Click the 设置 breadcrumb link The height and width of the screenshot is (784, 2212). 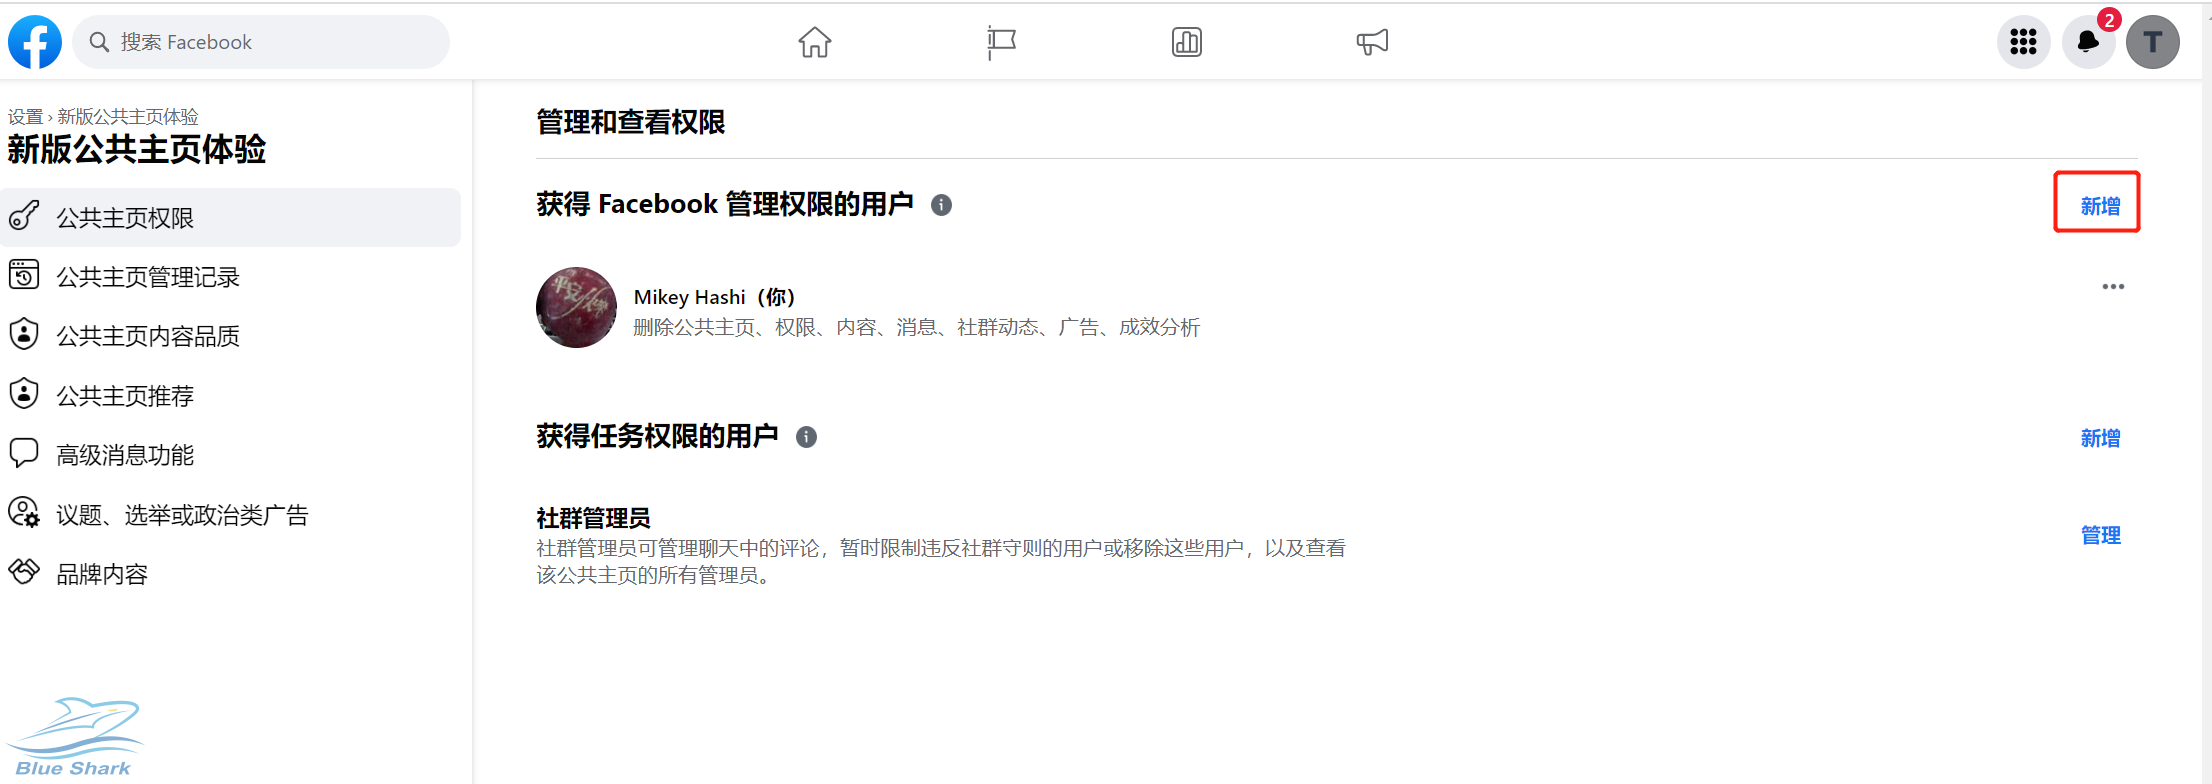click(x=25, y=116)
